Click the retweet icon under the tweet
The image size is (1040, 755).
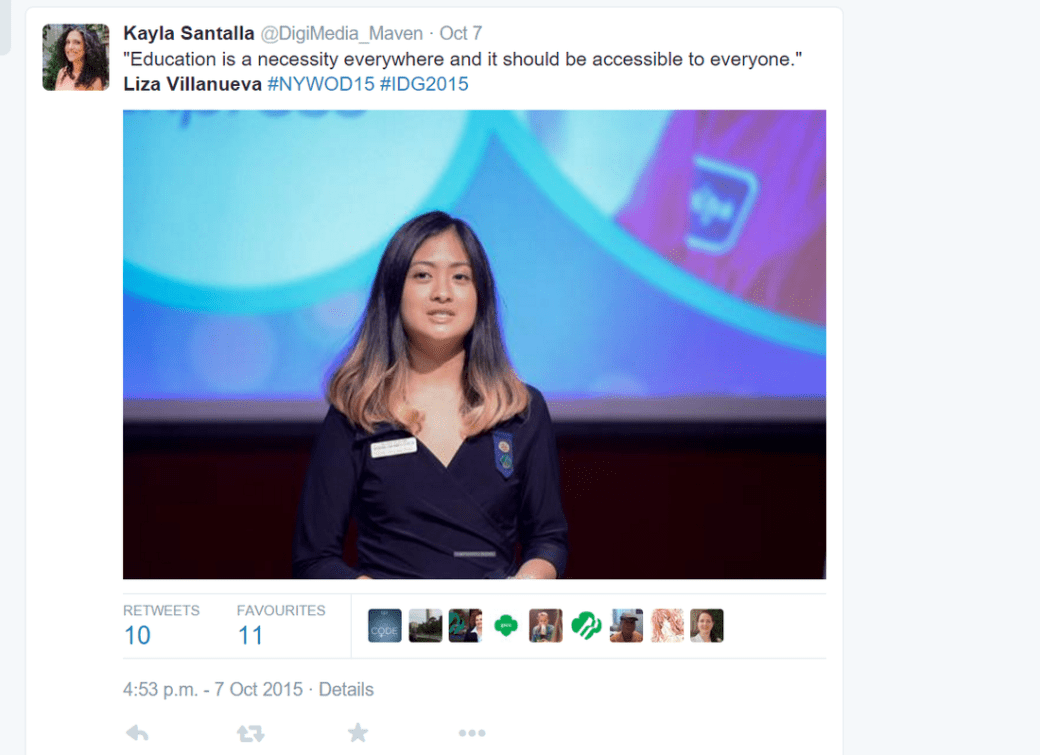[x=251, y=733]
